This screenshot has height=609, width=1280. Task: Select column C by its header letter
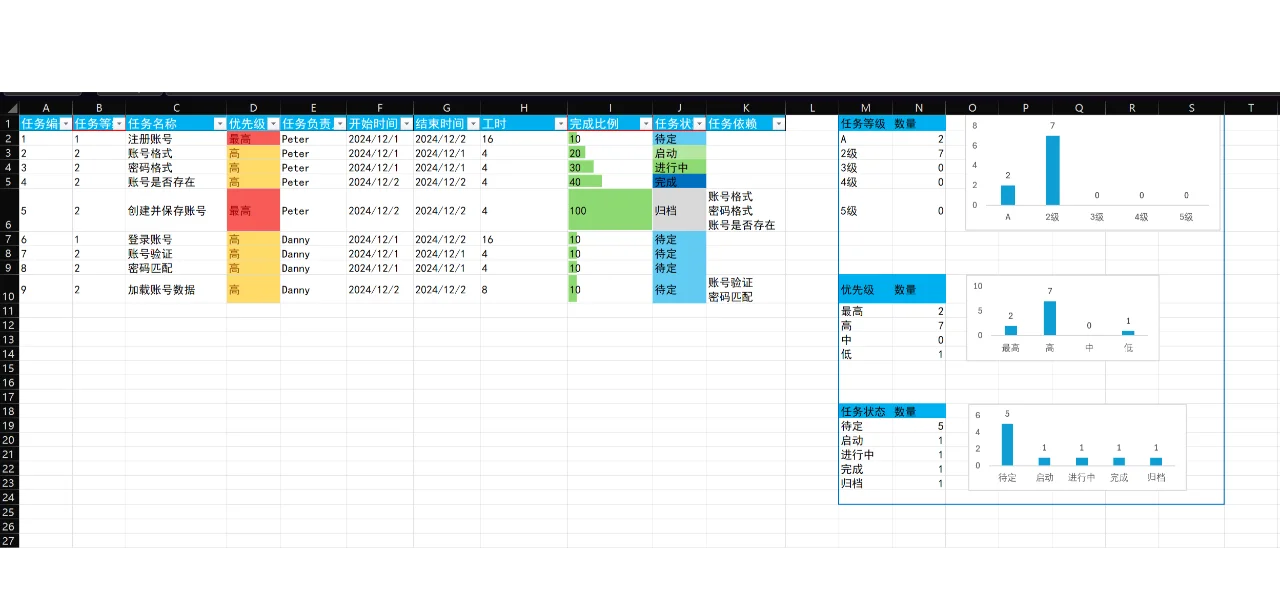click(x=176, y=108)
